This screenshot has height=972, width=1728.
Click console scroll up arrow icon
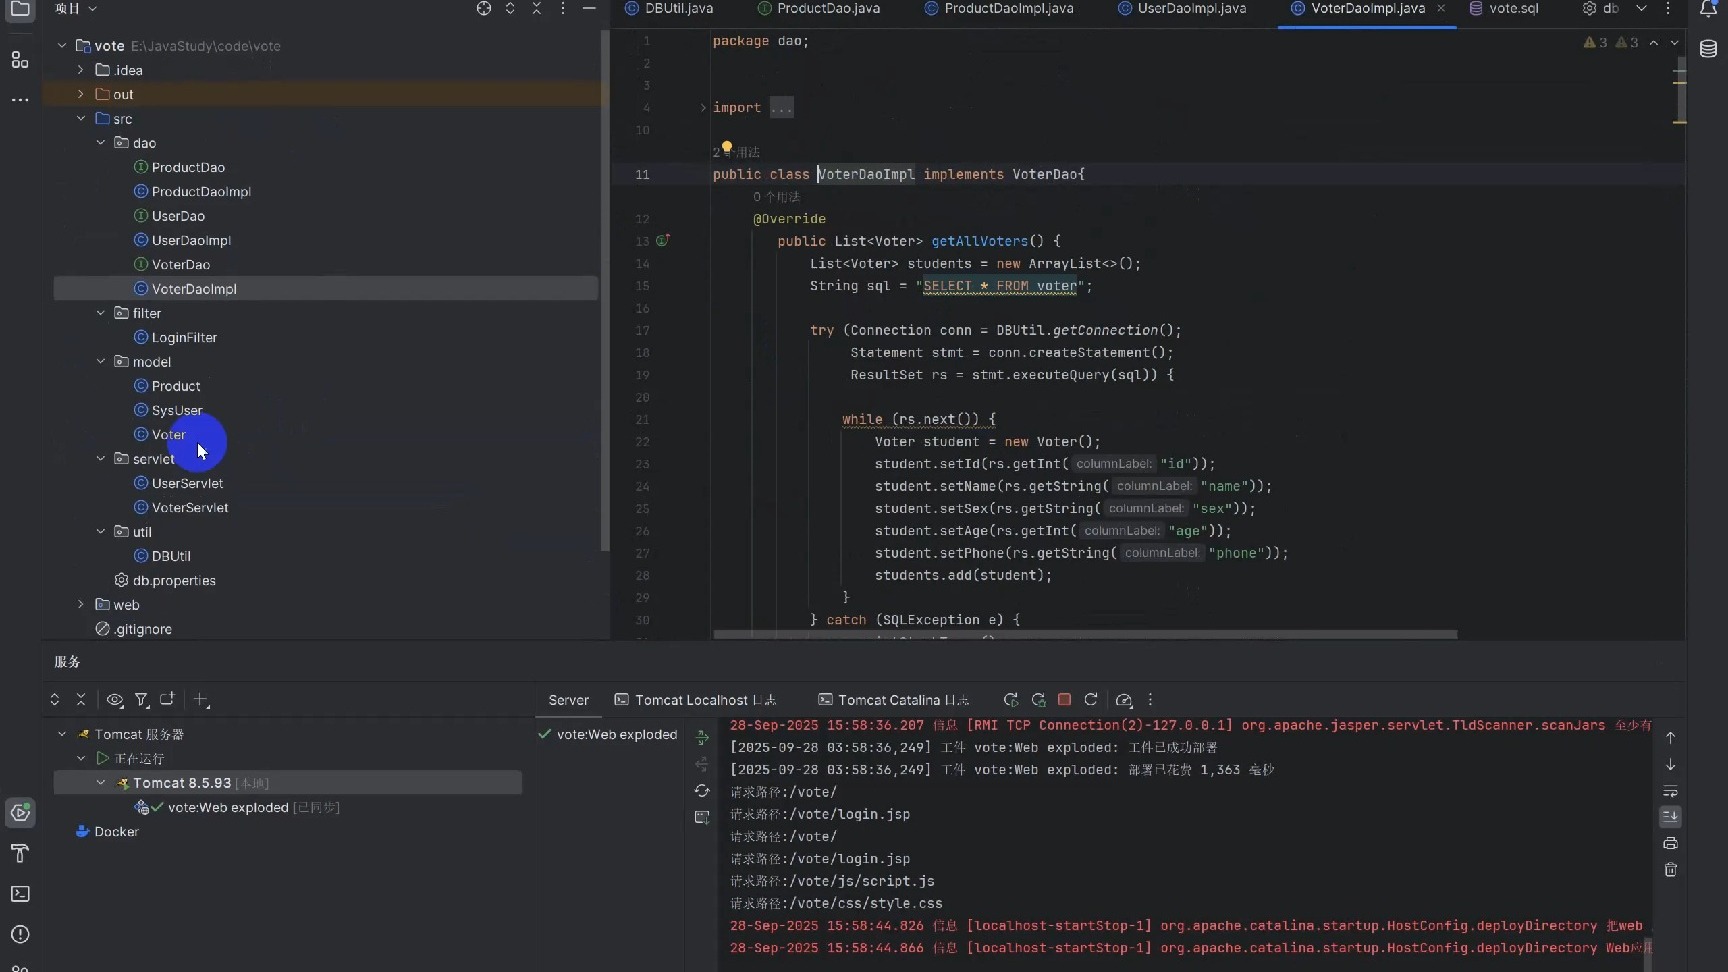[x=1670, y=738]
